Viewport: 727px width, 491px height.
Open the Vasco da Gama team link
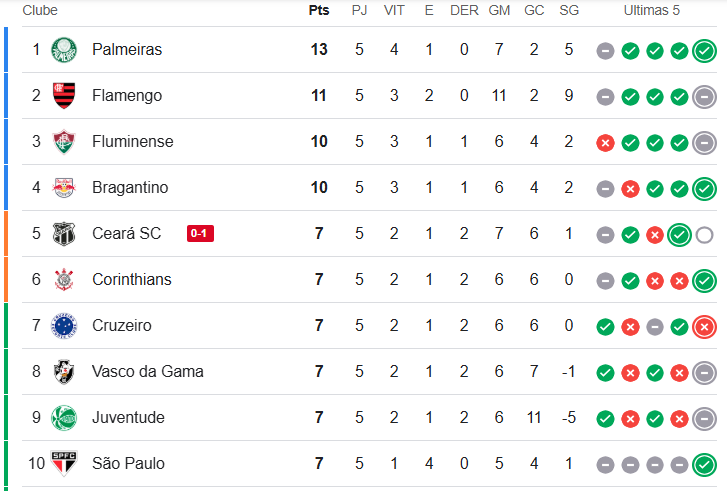(147, 372)
